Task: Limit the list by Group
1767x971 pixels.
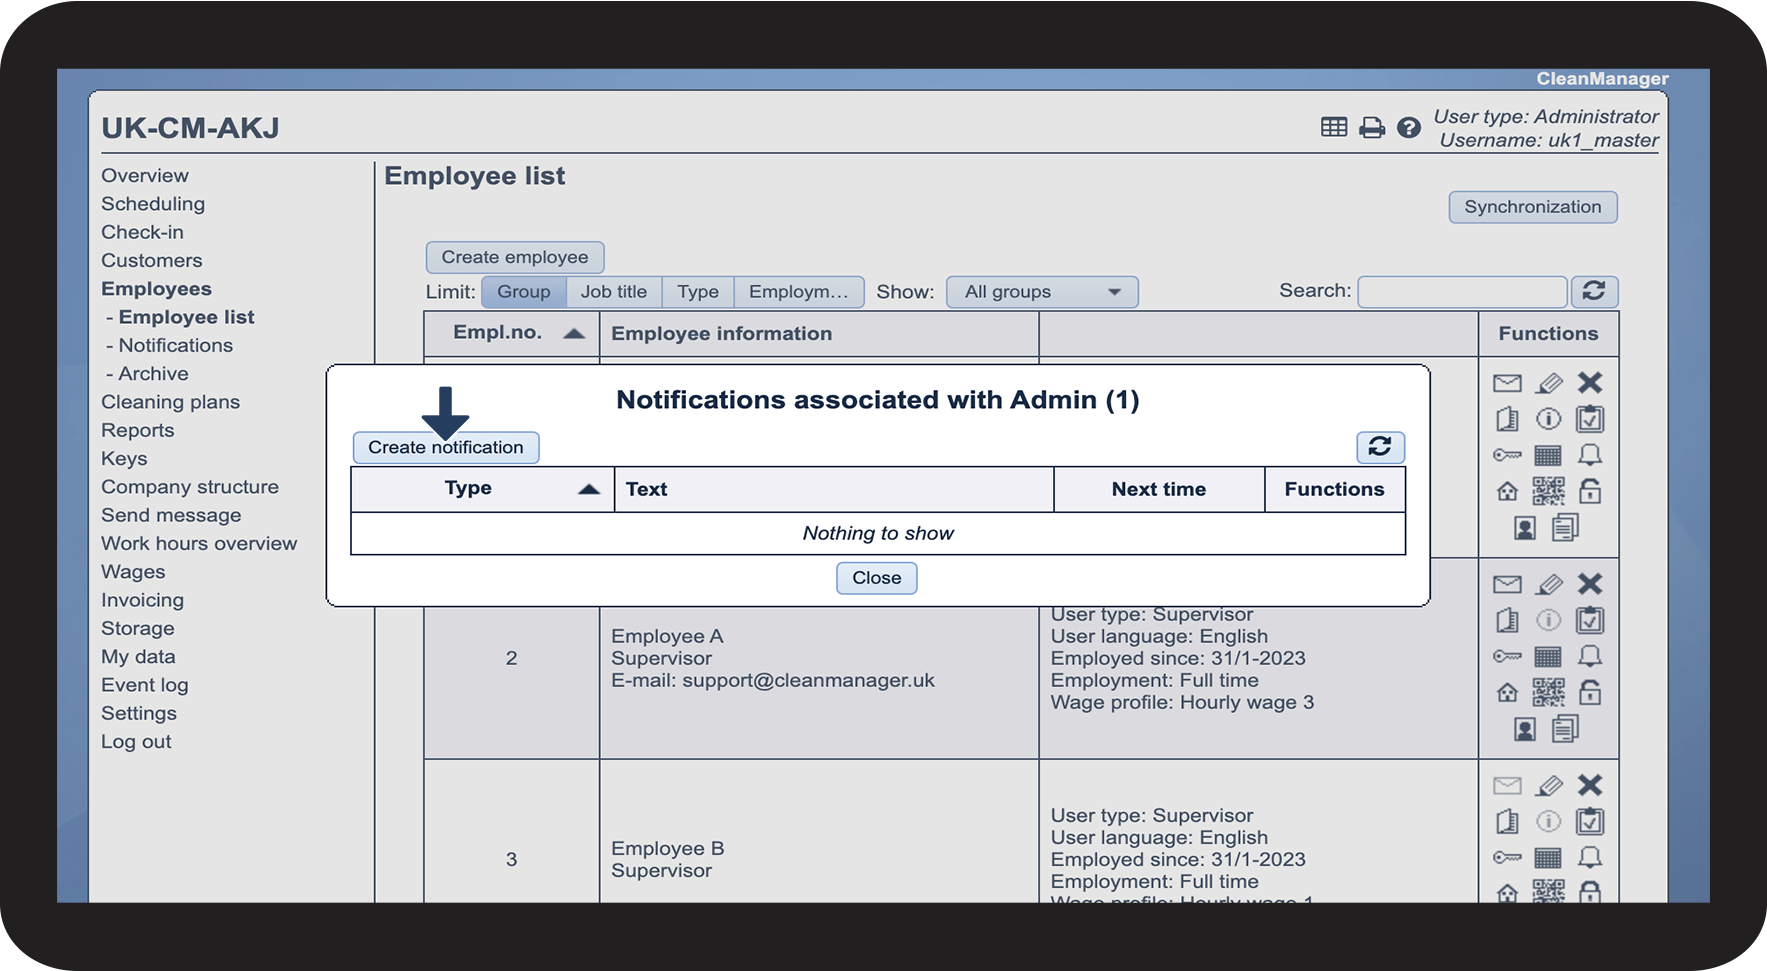Action: coord(524,292)
